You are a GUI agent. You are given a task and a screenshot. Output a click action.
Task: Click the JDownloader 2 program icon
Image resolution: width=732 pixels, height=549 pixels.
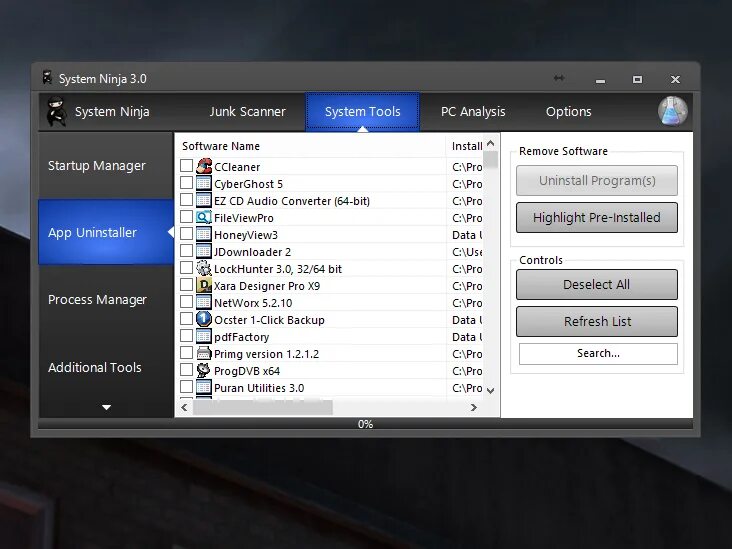pos(204,251)
